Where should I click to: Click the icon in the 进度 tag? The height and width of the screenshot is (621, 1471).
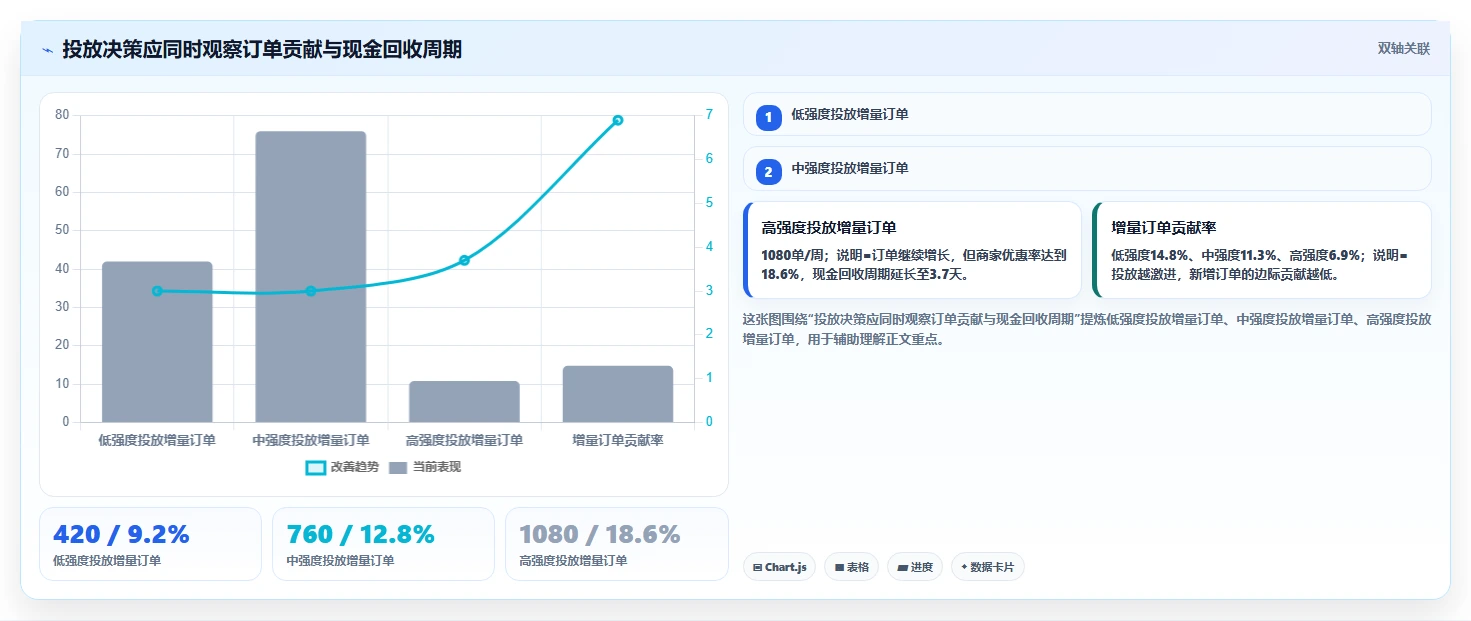pos(902,567)
